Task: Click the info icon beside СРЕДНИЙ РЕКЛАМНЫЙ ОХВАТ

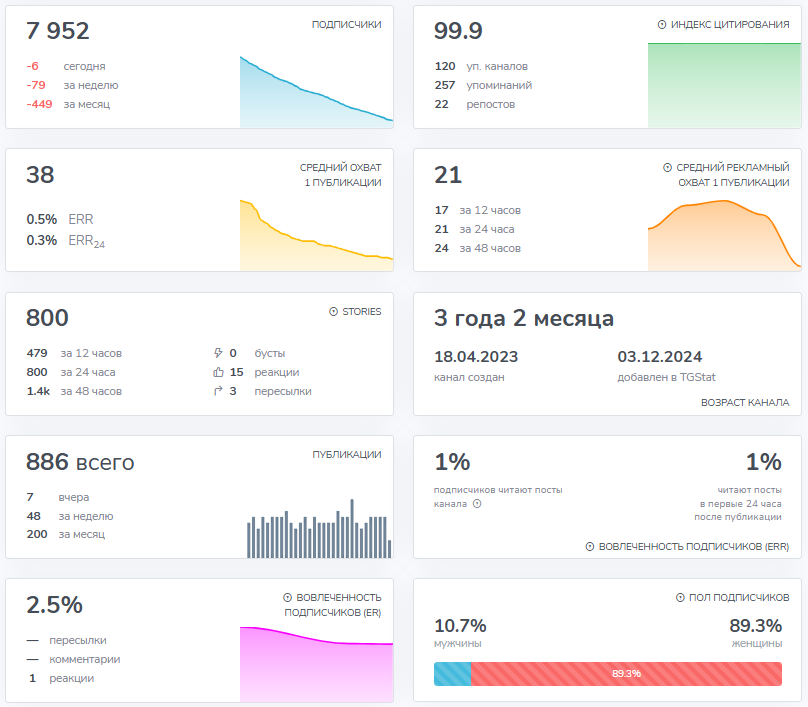Action: coord(667,167)
